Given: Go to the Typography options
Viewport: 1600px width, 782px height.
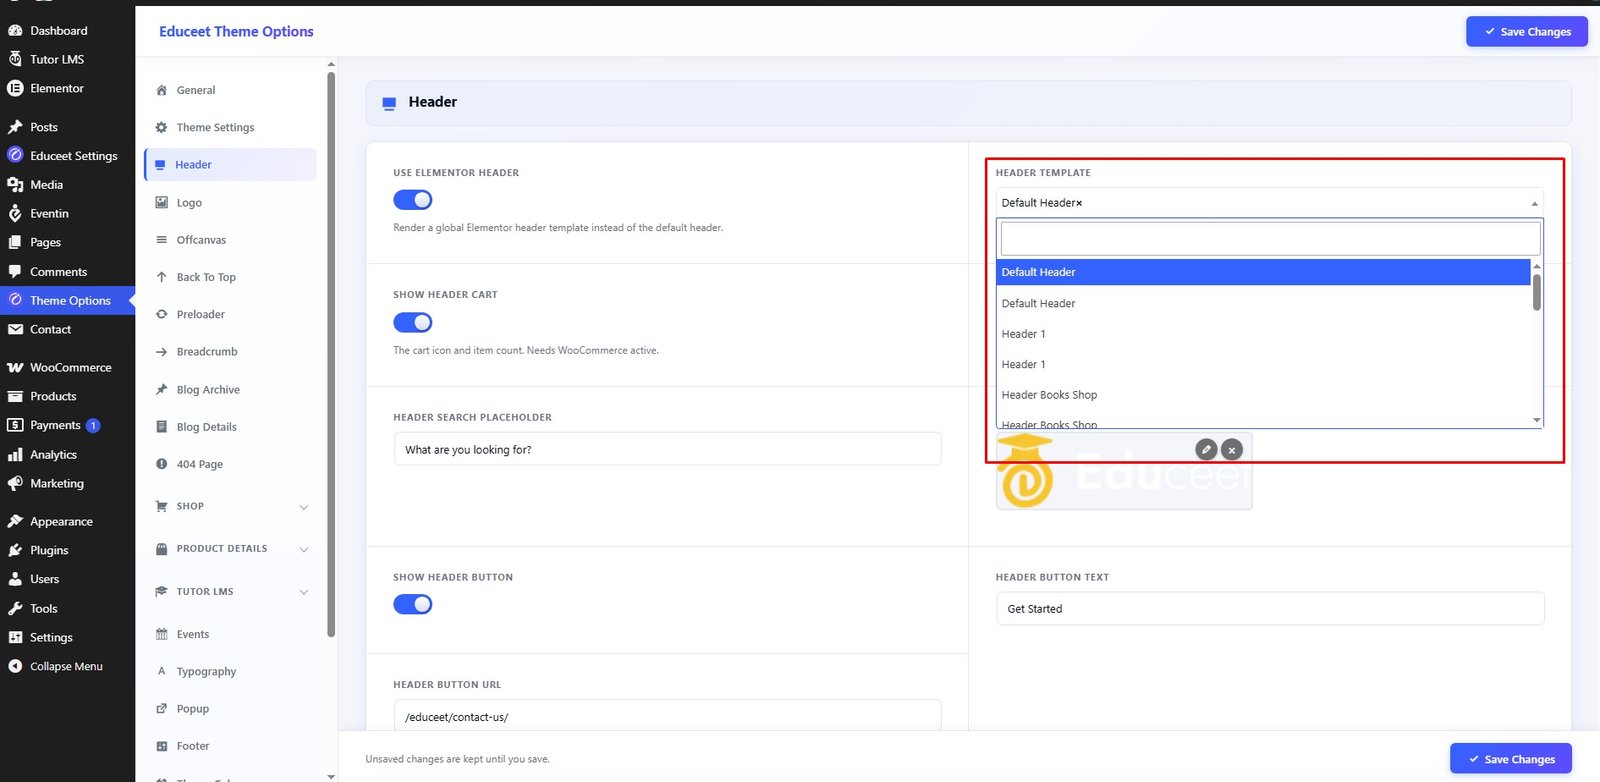Looking at the screenshot, I should pos(230,672).
